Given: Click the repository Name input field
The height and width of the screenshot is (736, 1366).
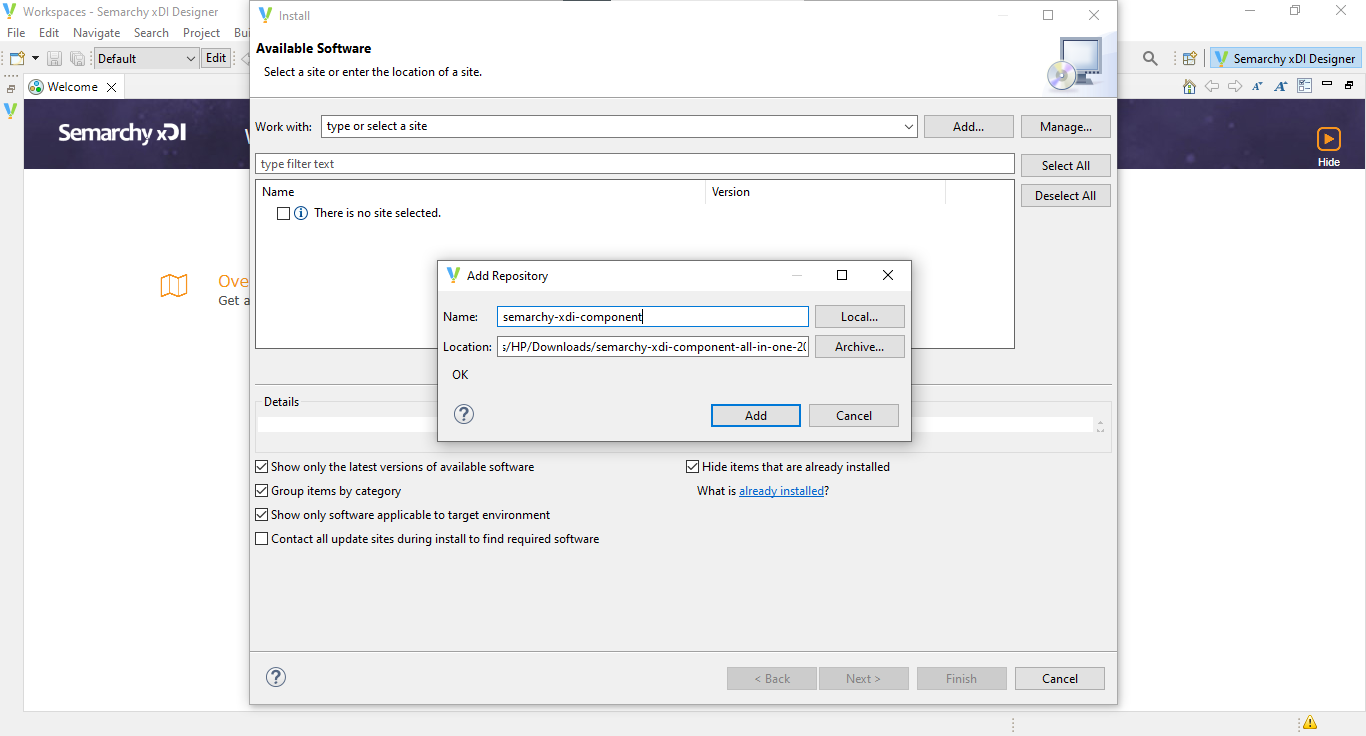Looking at the screenshot, I should click(x=652, y=316).
